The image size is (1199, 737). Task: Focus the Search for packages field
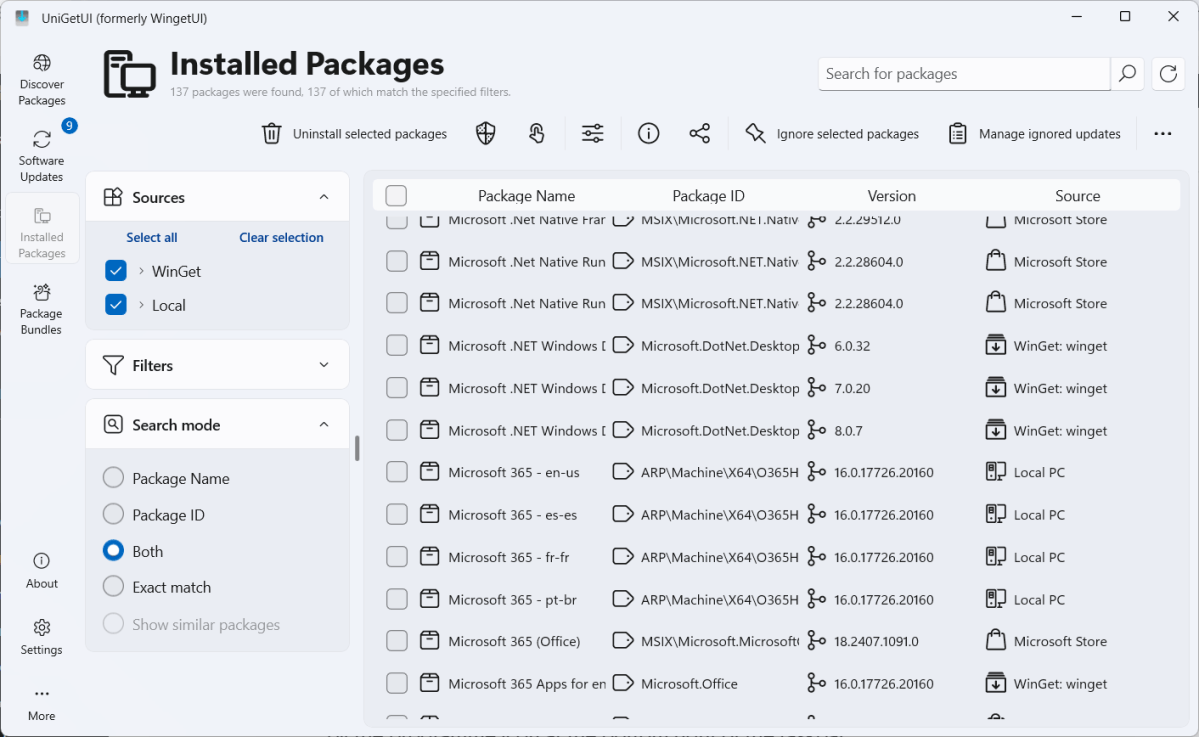click(x=963, y=73)
